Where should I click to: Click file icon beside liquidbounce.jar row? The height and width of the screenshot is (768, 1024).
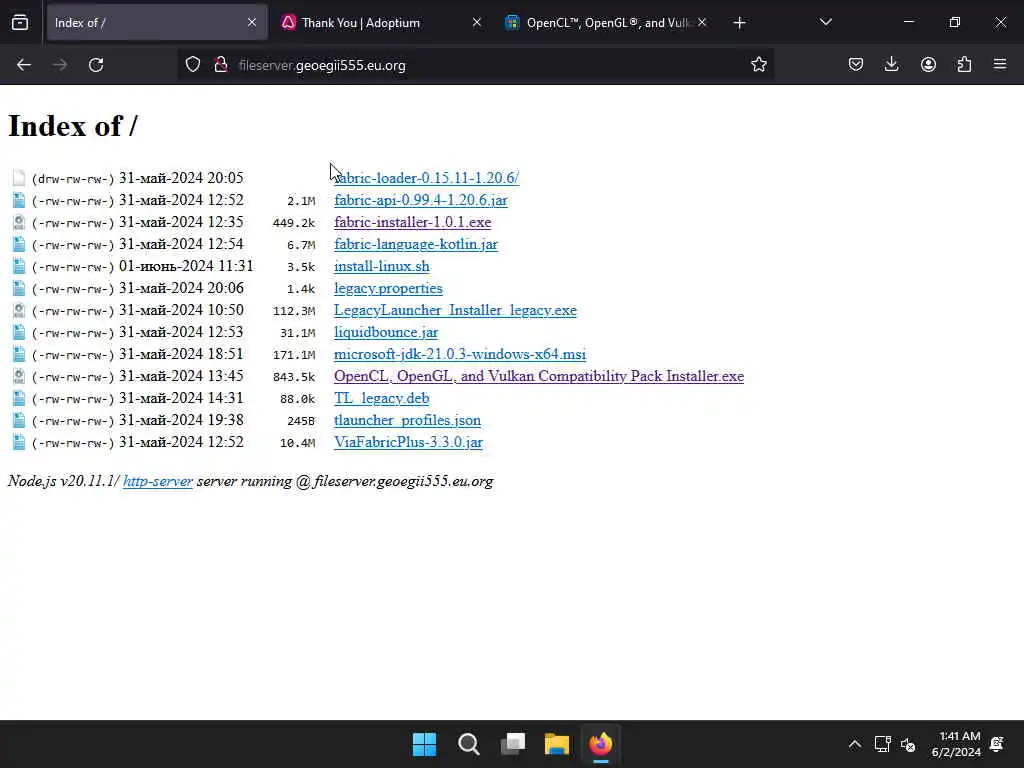19,332
